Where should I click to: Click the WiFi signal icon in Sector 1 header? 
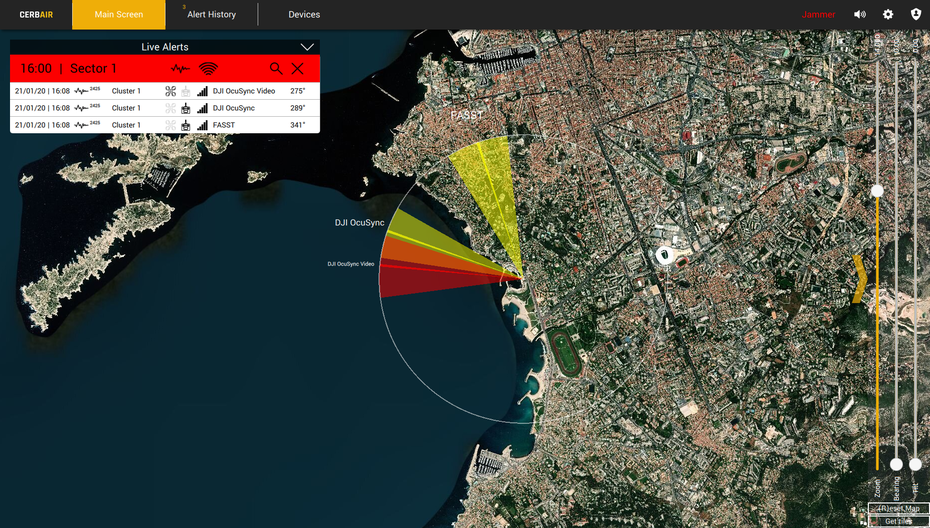click(208, 69)
